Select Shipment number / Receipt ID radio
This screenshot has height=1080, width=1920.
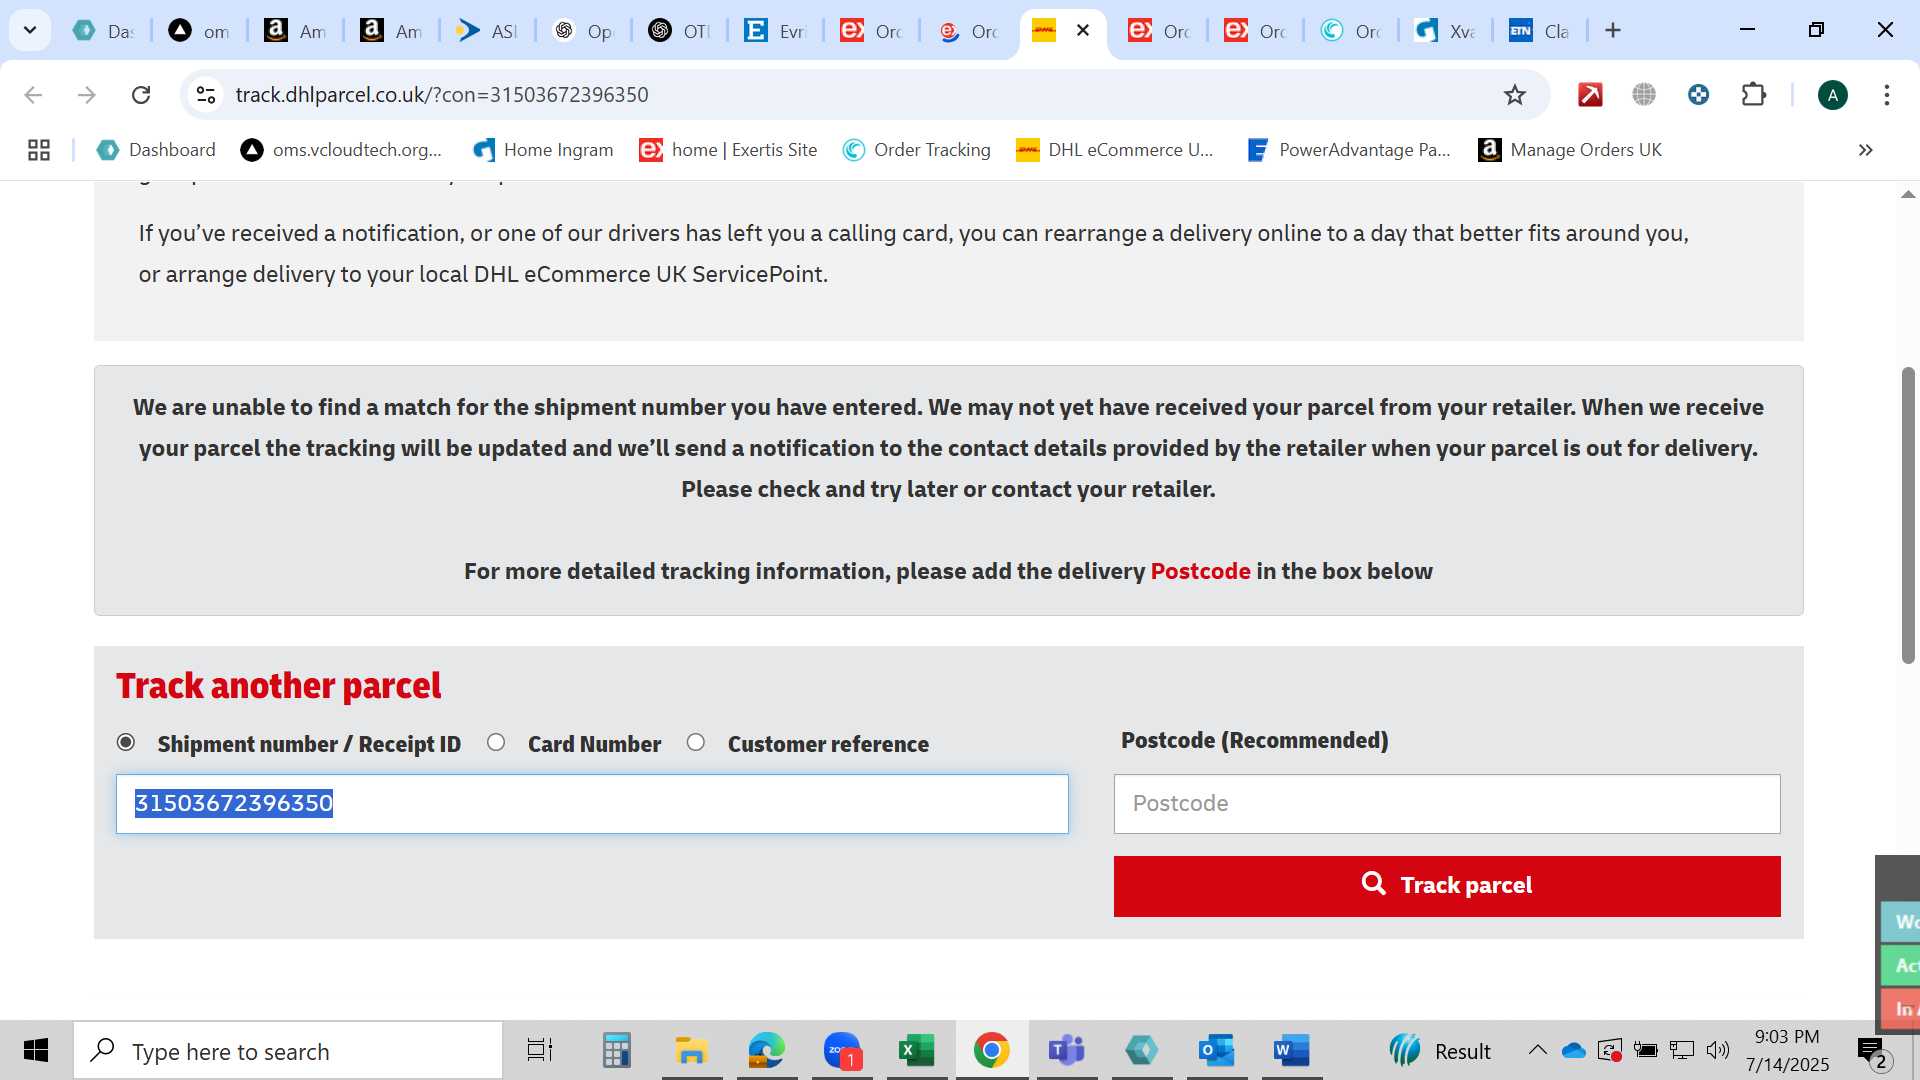(x=126, y=743)
